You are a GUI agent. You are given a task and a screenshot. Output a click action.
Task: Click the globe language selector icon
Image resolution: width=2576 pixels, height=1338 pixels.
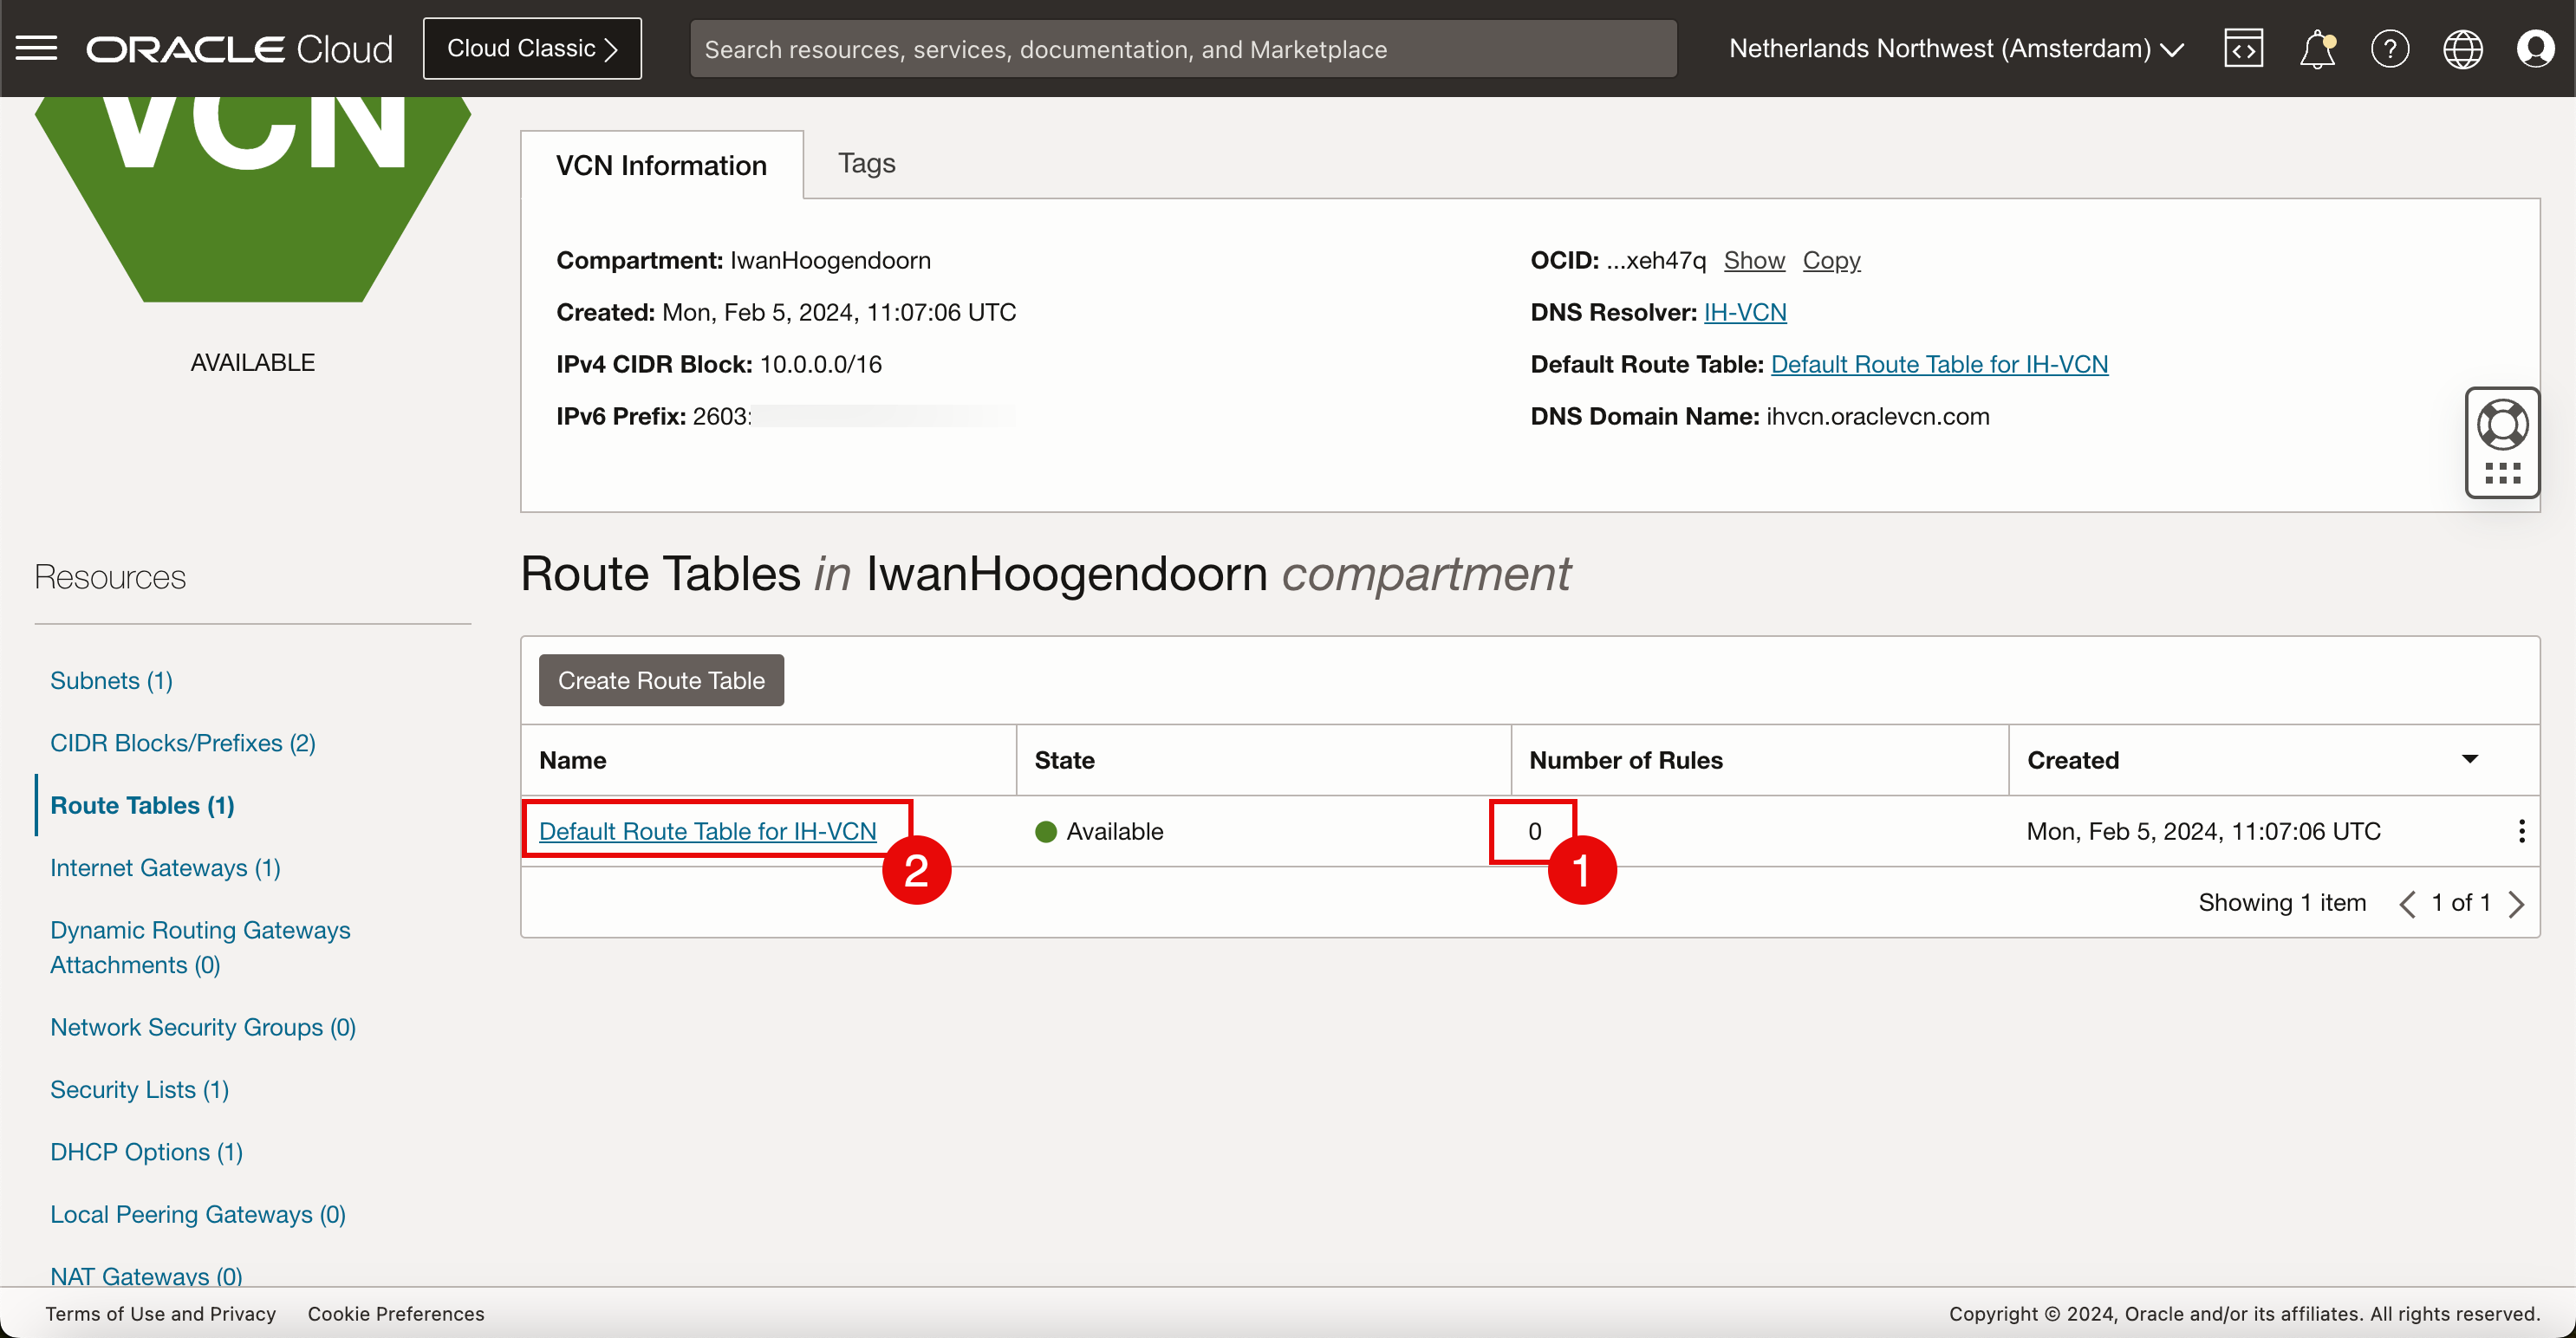coord(2462,48)
